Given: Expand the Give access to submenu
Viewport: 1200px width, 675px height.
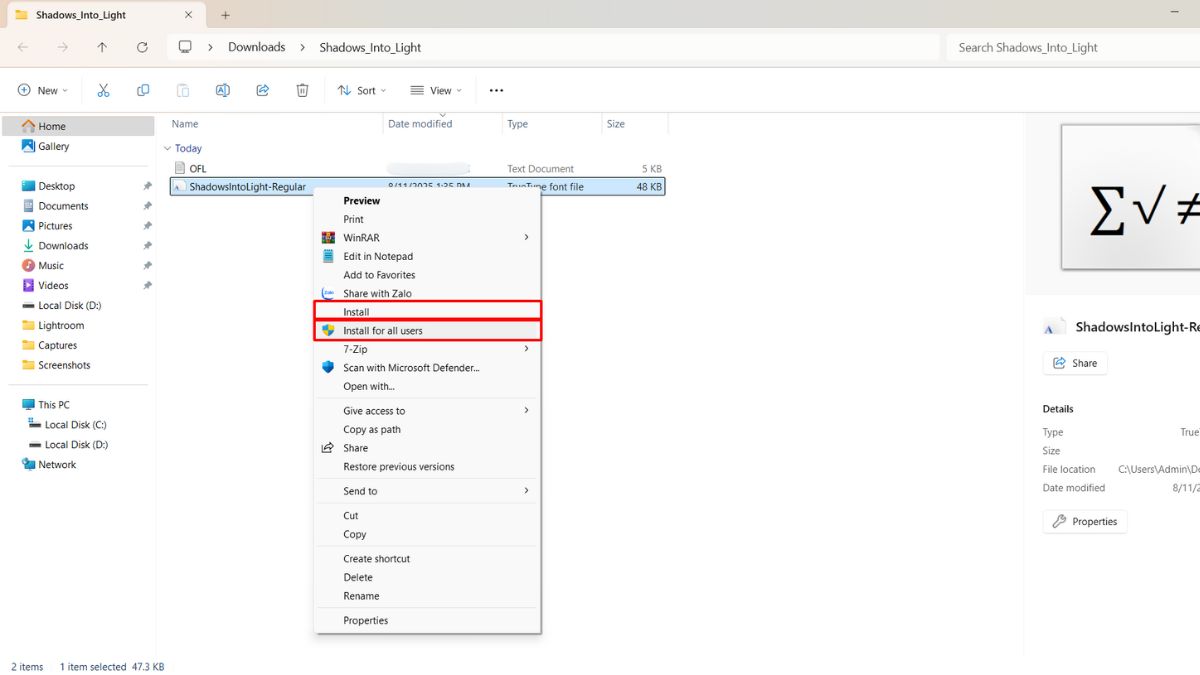Looking at the screenshot, I should (526, 411).
